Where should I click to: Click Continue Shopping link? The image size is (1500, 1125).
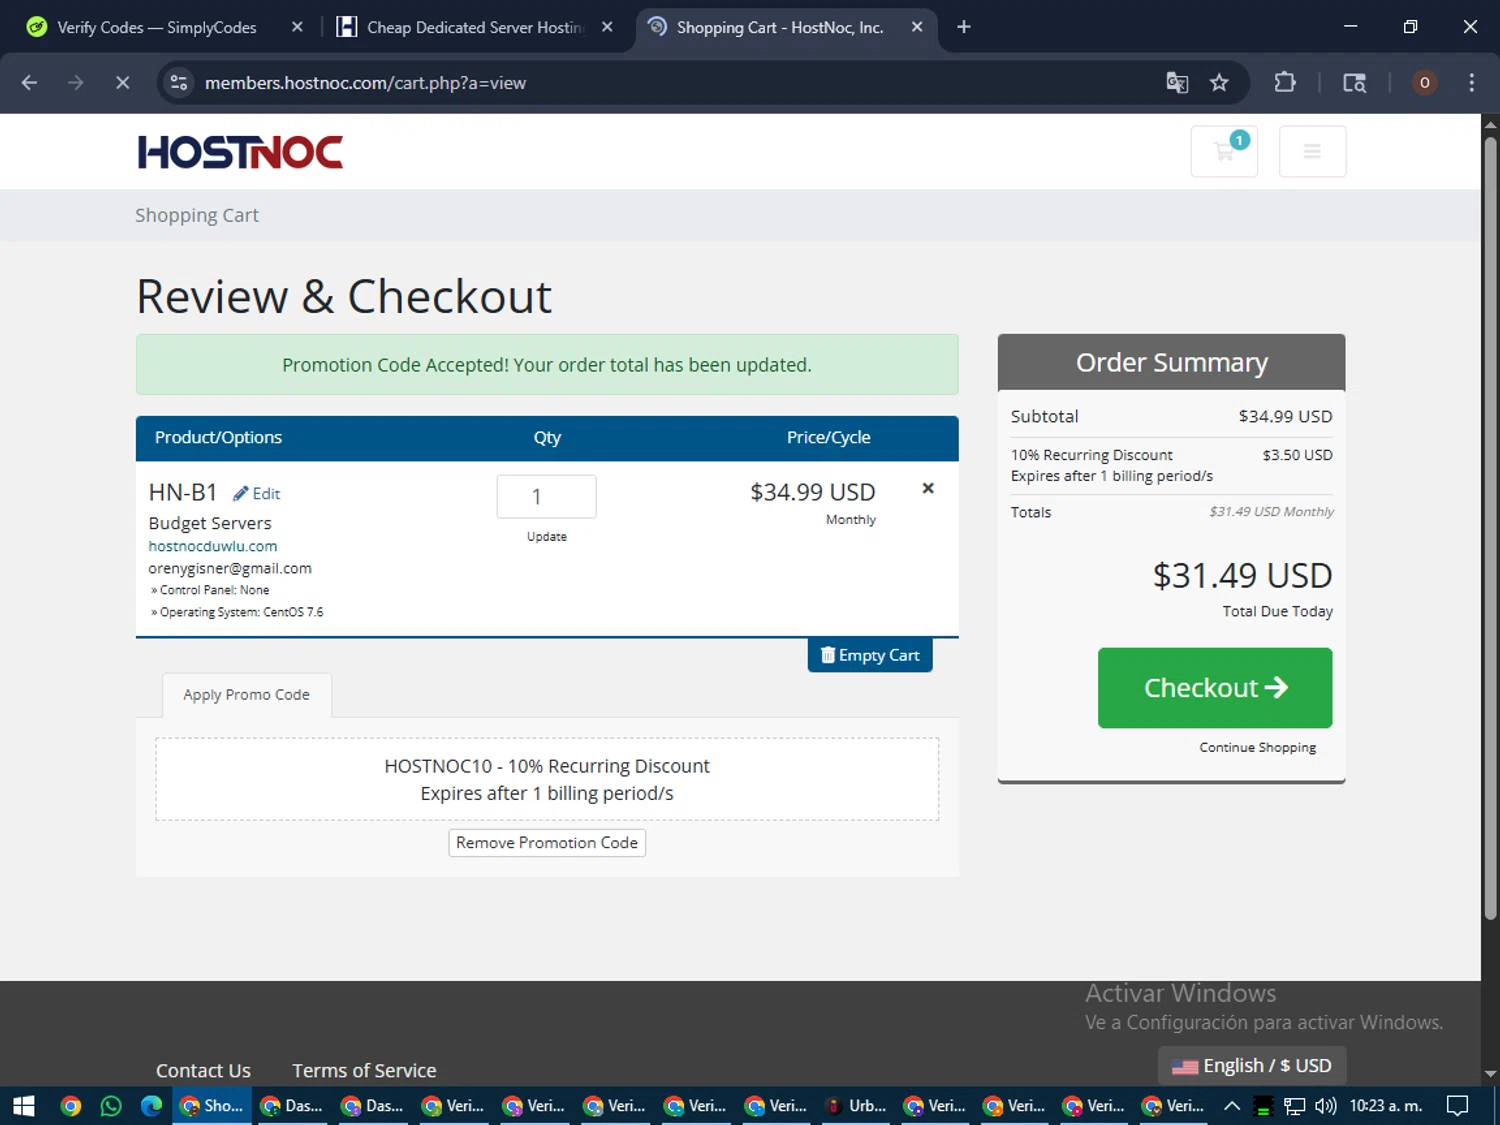click(x=1258, y=748)
